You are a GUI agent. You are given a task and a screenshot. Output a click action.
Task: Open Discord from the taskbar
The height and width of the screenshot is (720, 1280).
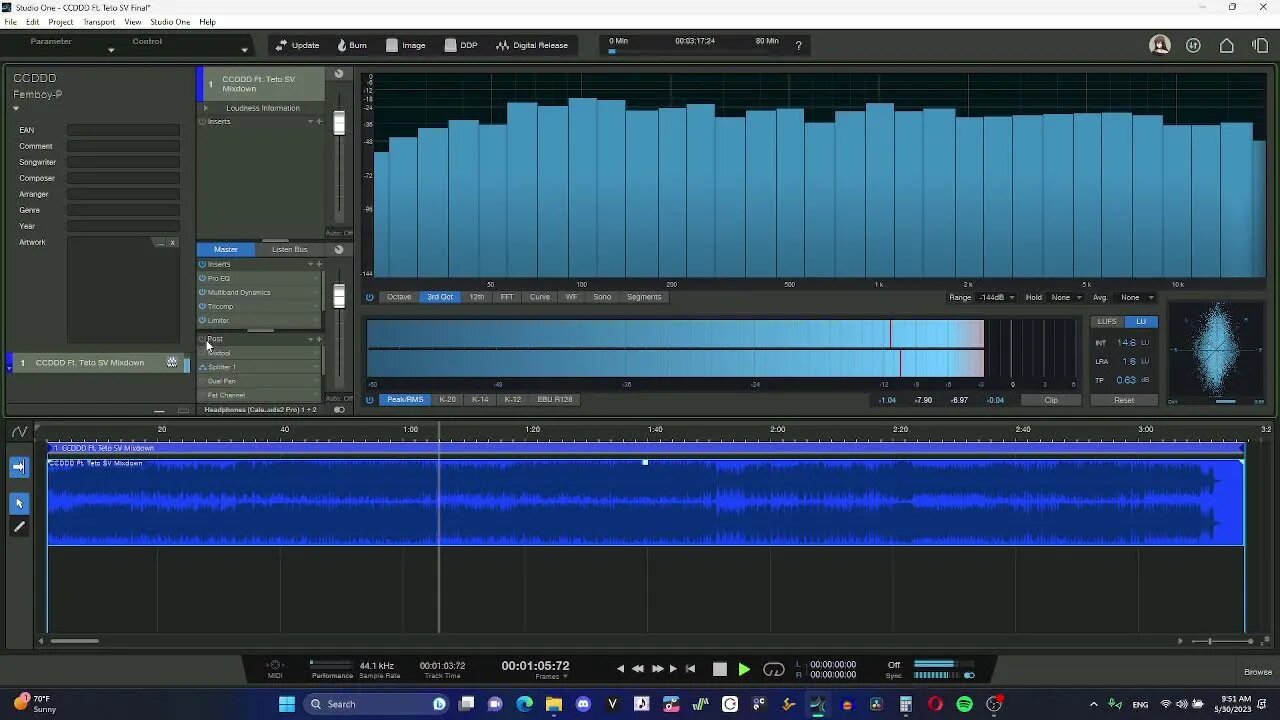pyautogui.click(x=584, y=704)
